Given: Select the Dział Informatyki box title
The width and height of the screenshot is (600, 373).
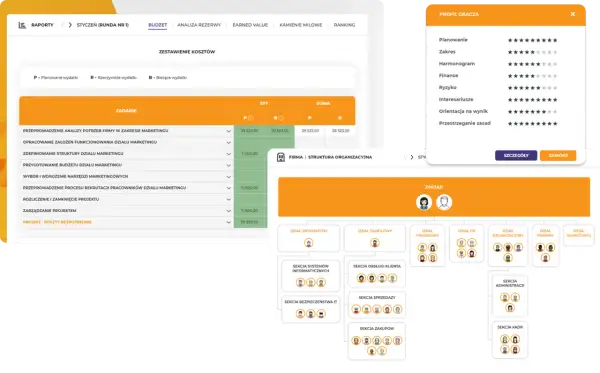Looking at the screenshot, I should tap(309, 231).
